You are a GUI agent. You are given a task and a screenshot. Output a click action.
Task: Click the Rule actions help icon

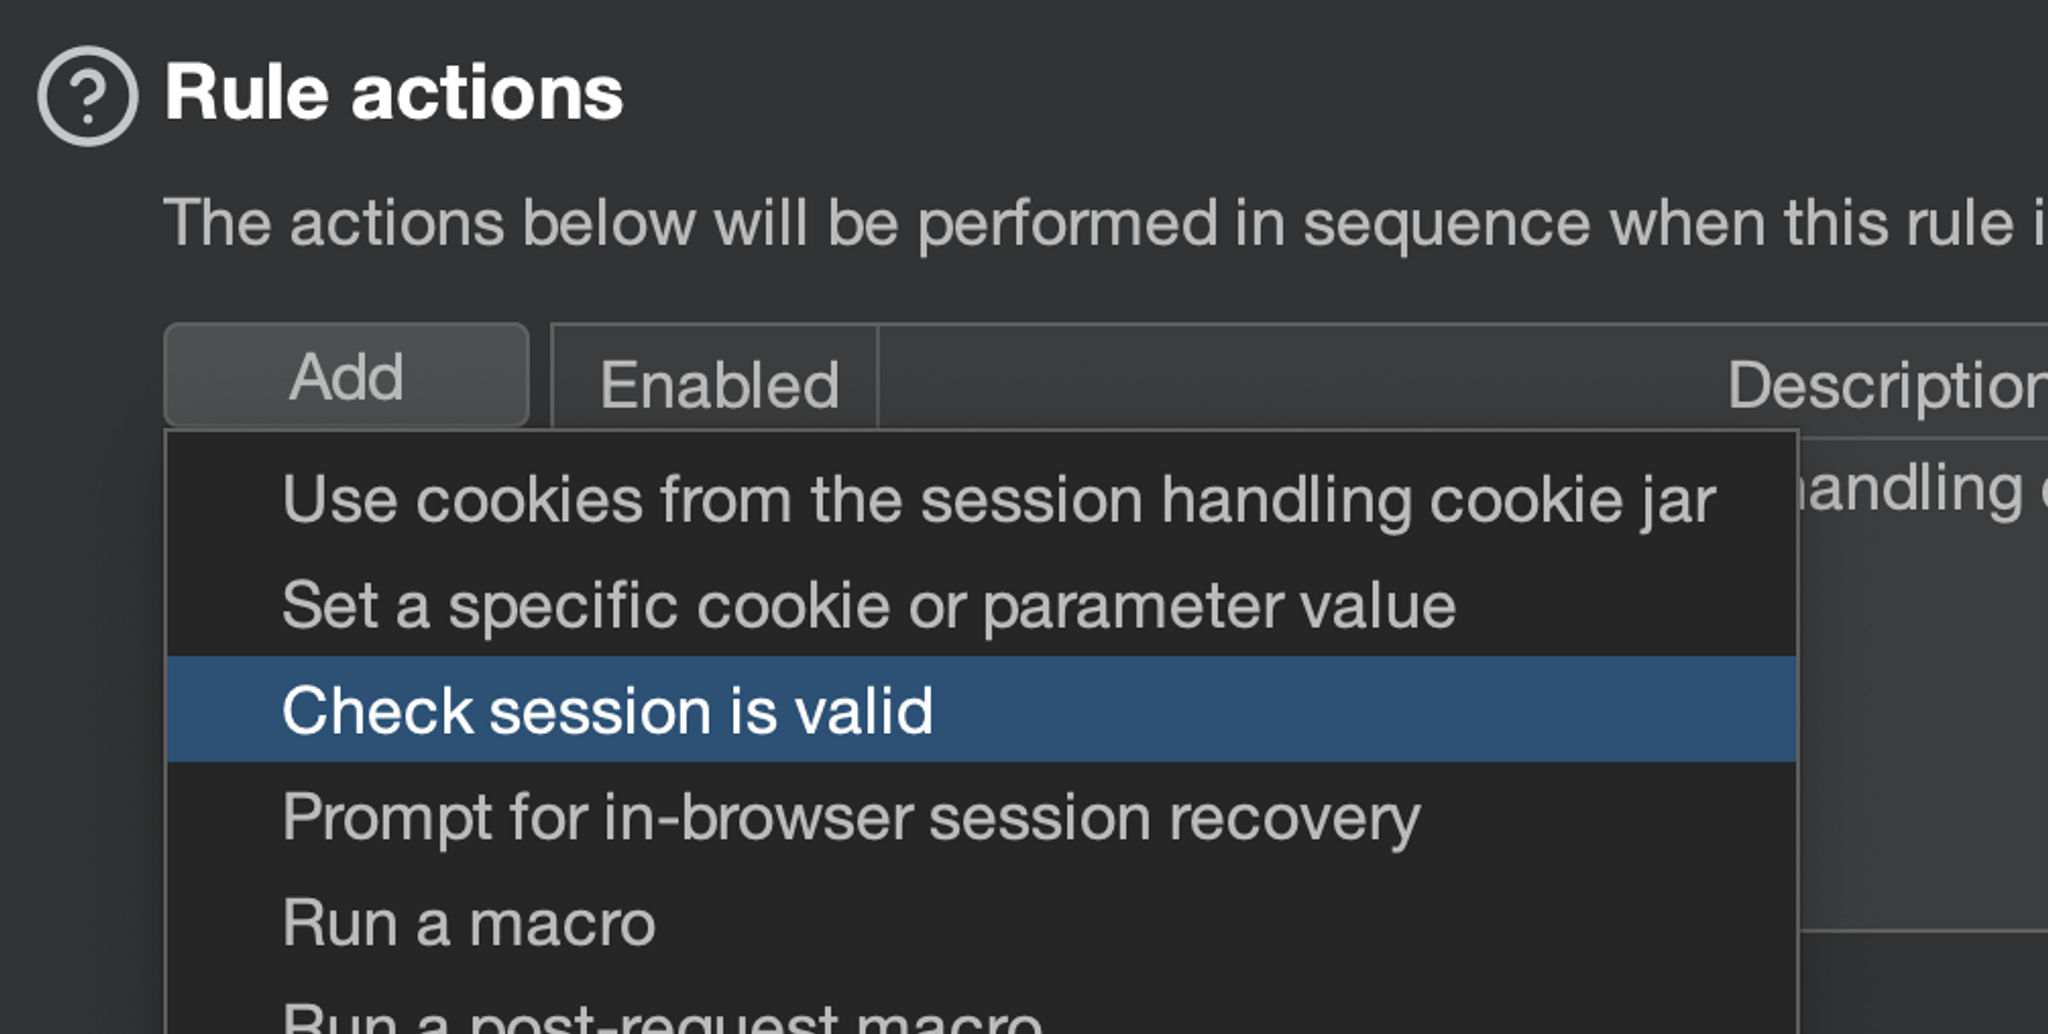(x=88, y=96)
